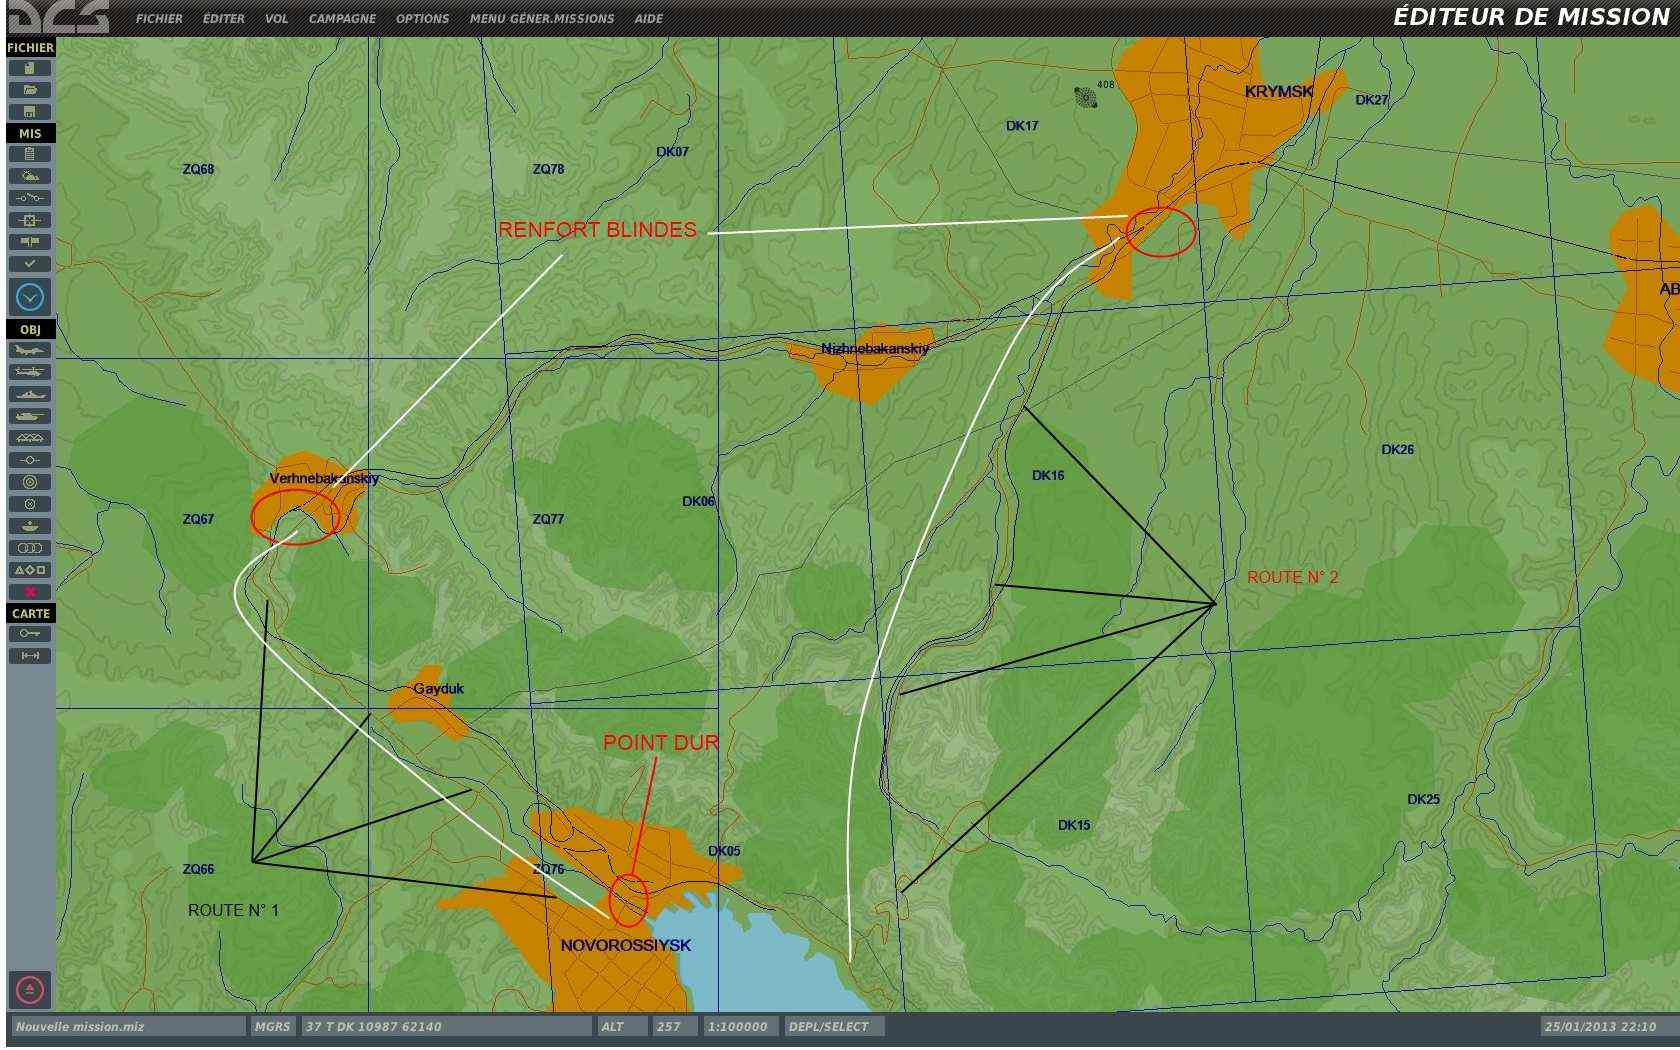The image size is (1680, 1050).
Task: Open the coalition flags icon
Action: tap(30, 242)
